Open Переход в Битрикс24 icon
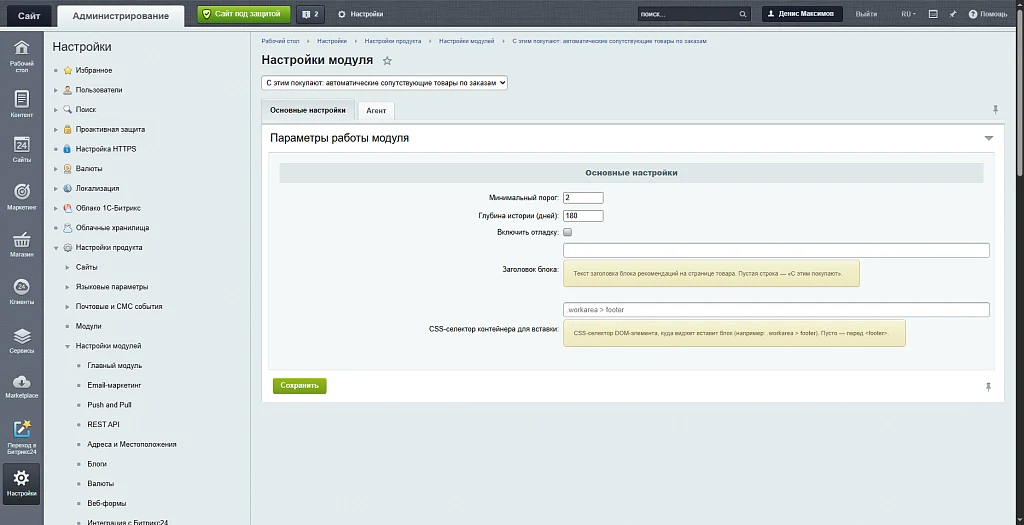The height and width of the screenshot is (525, 1024). click(22, 437)
